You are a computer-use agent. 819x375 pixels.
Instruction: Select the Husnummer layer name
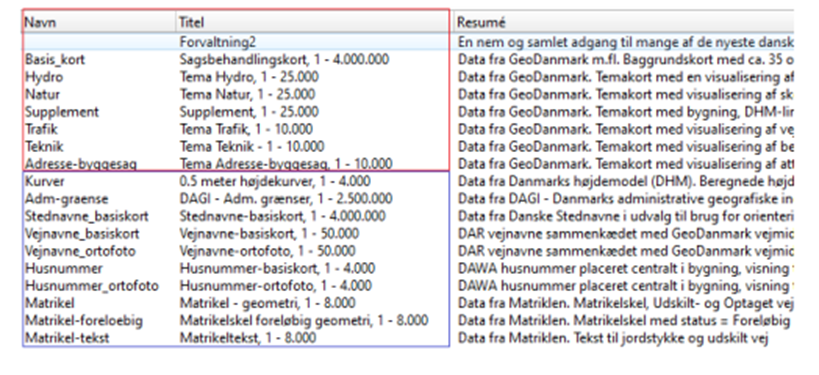click(x=64, y=268)
